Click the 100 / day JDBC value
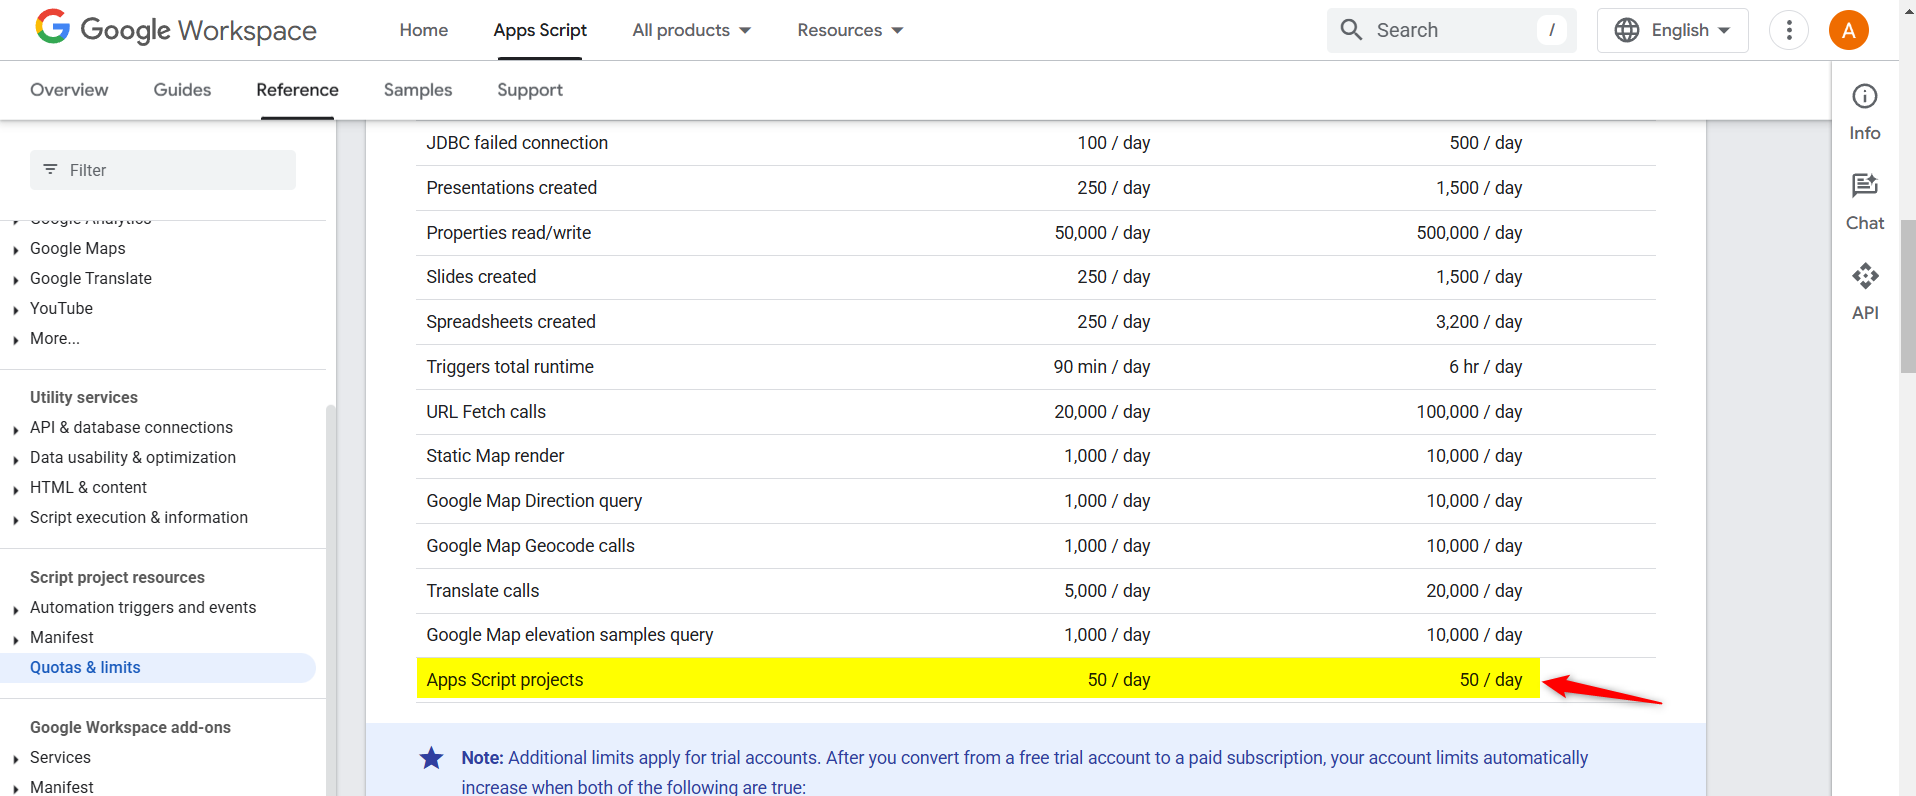1916x796 pixels. (1113, 143)
